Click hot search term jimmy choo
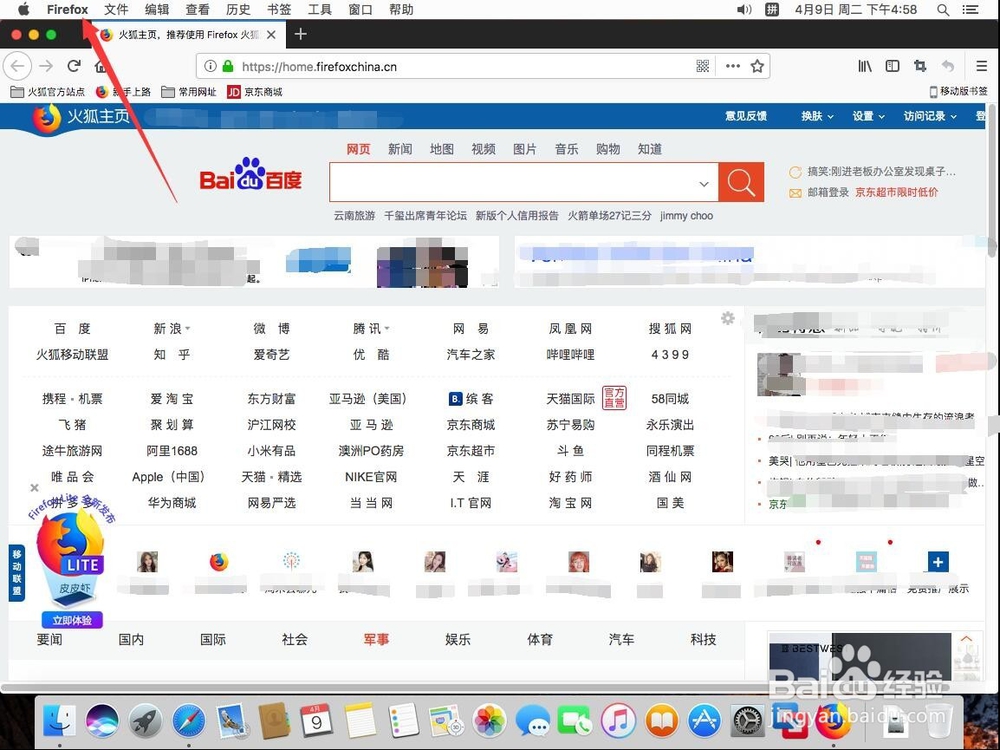The width and height of the screenshot is (1000, 750). point(687,216)
